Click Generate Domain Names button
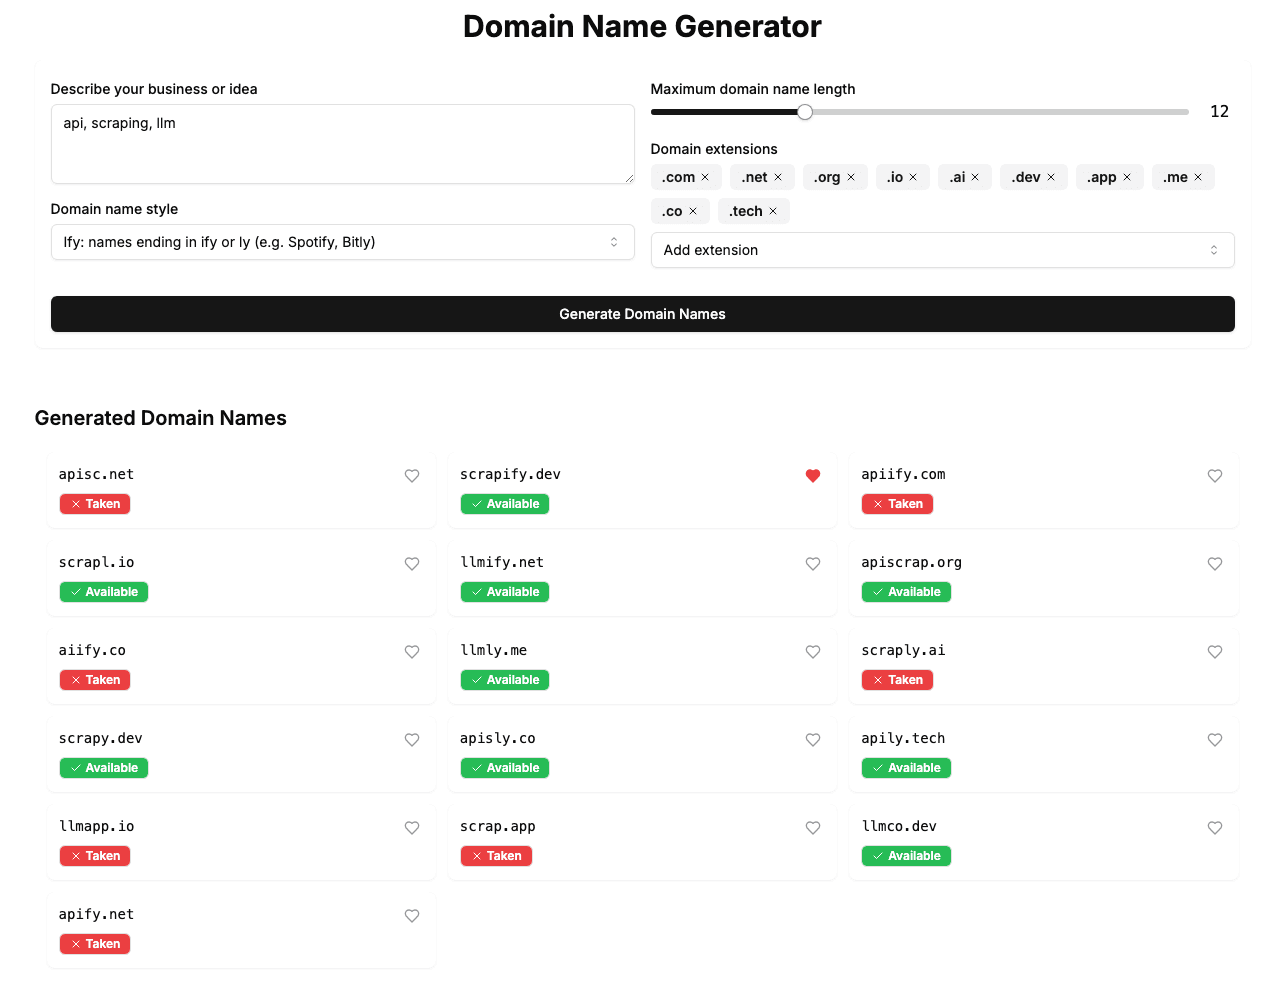 [x=642, y=314]
